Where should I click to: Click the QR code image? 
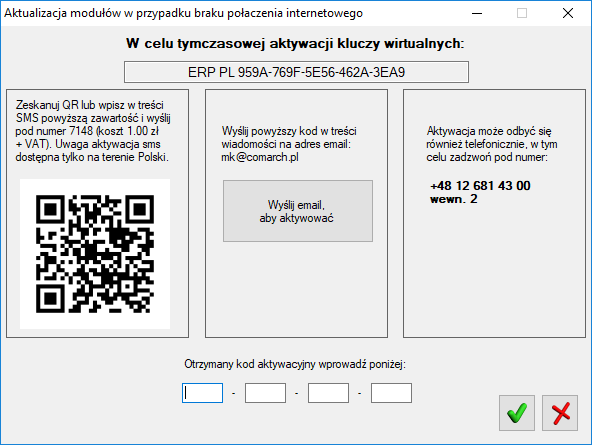[95, 254]
